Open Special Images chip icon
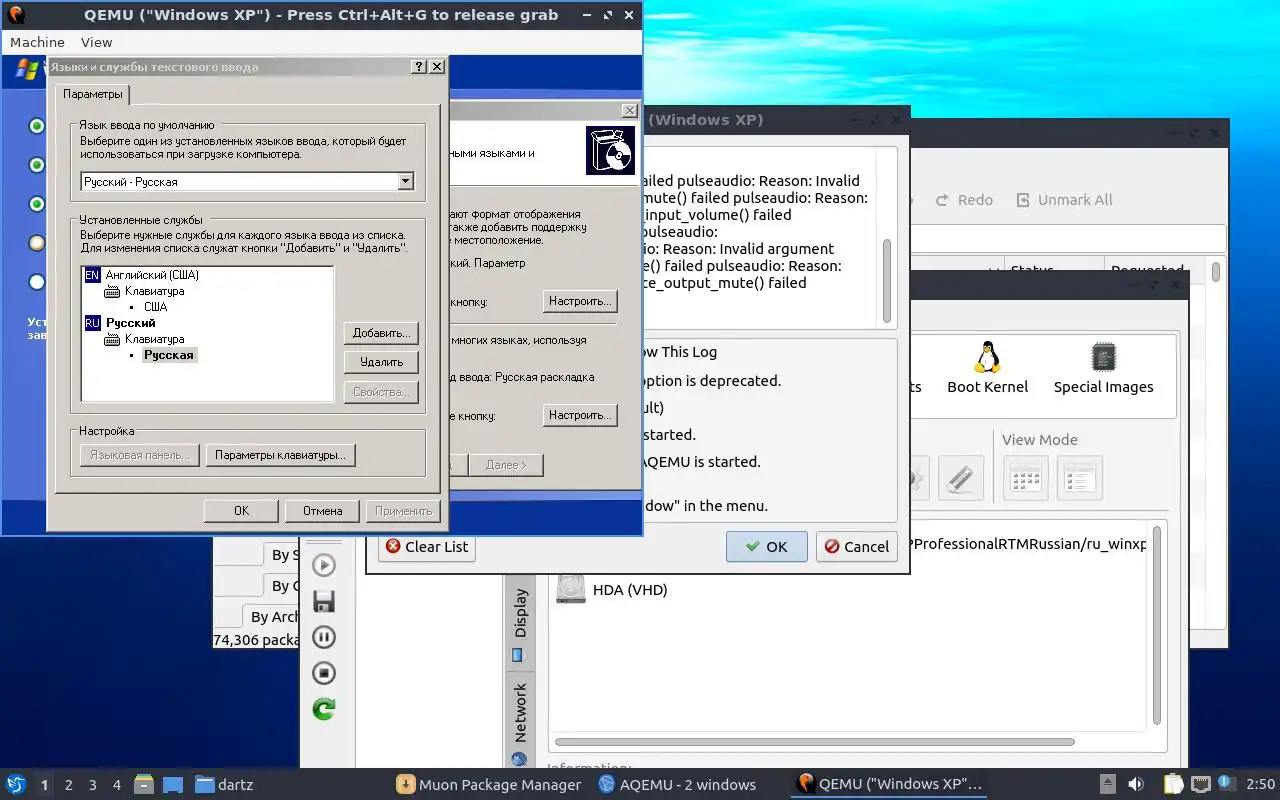Viewport: 1280px width, 800px height. 1103,368
